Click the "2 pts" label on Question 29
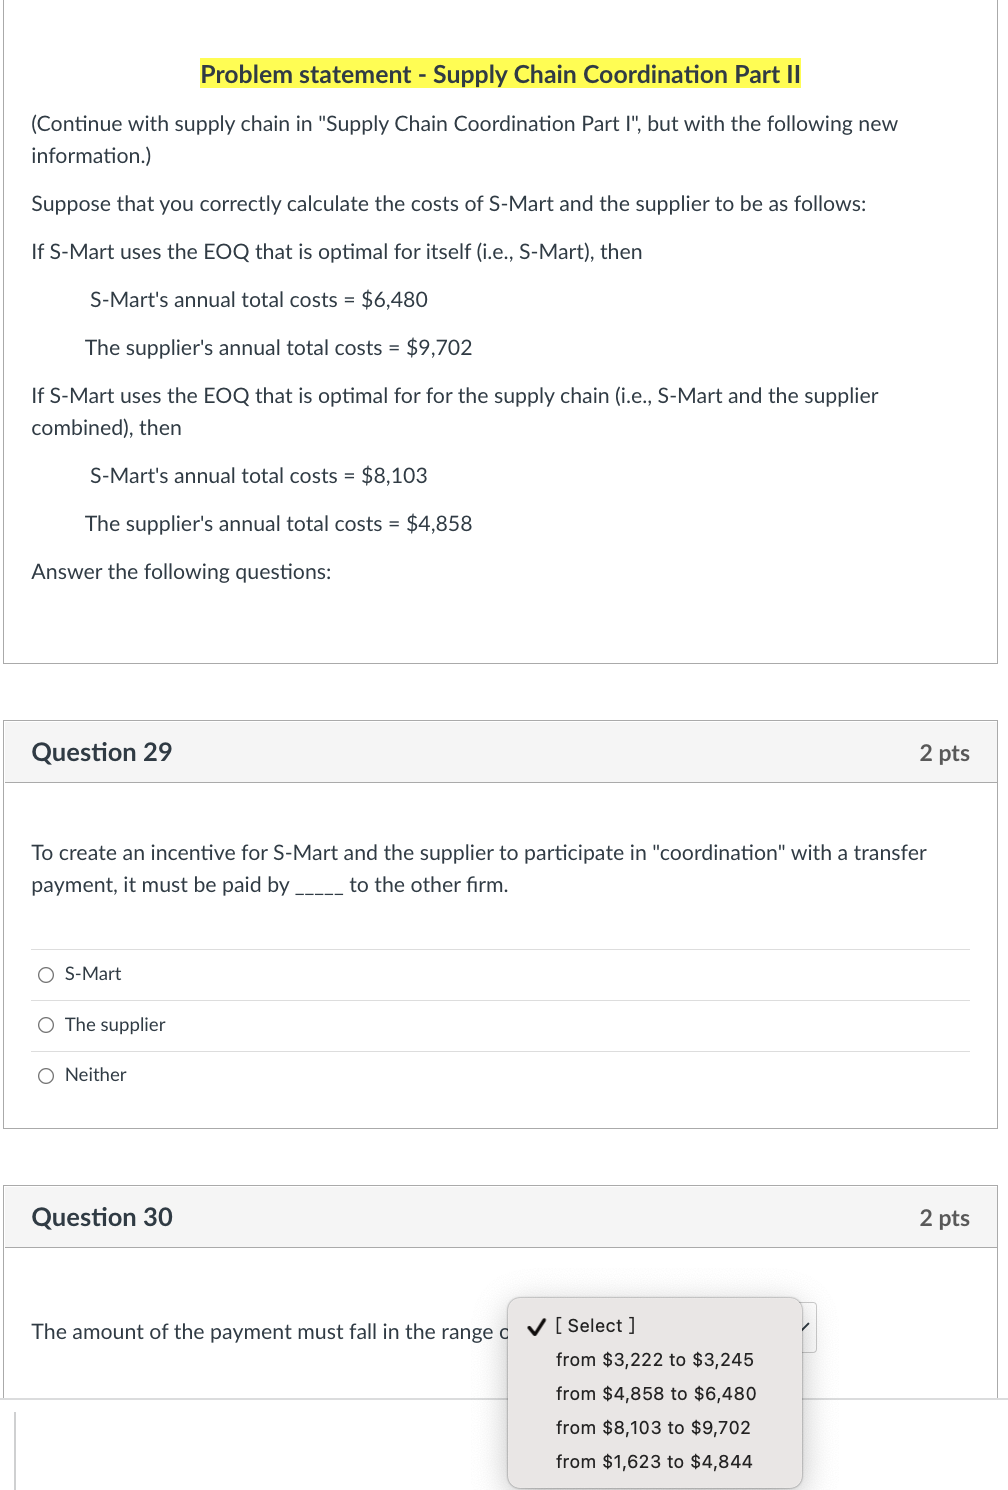Image resolution: width=1008 pixels, height=1490 pixels. coord(944,752)
